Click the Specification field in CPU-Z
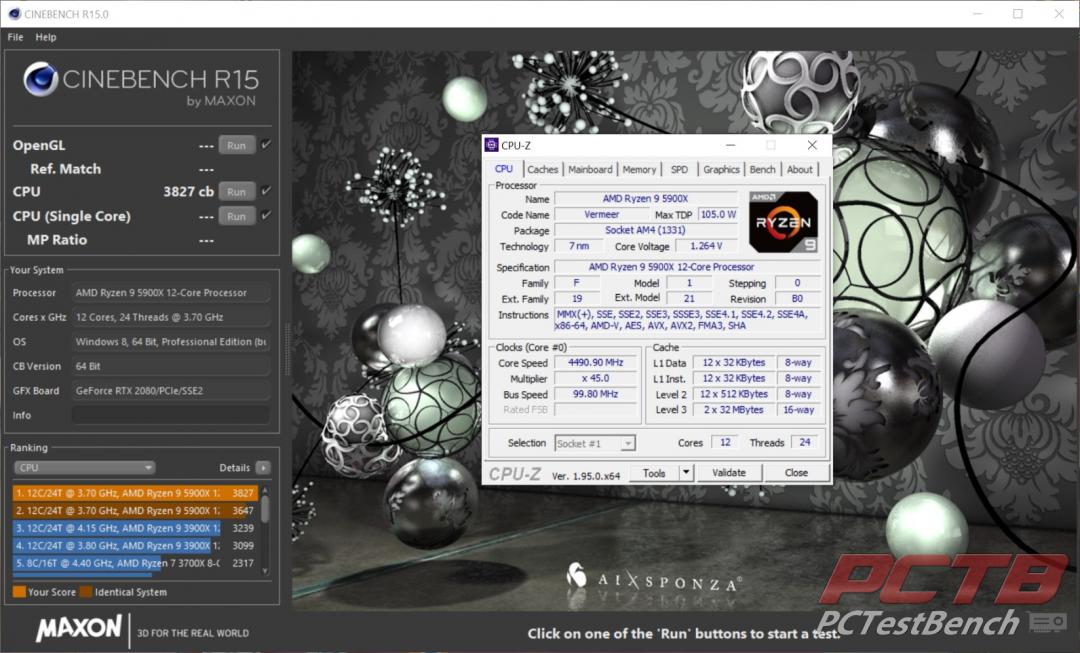The height and width of the screenshot is (653, 1080). click(687, 267)
